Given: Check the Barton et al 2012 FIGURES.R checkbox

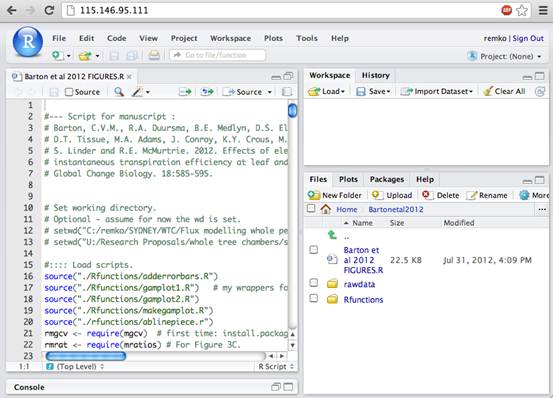Looking at the screenshot, I should click(x=314, y=250).
